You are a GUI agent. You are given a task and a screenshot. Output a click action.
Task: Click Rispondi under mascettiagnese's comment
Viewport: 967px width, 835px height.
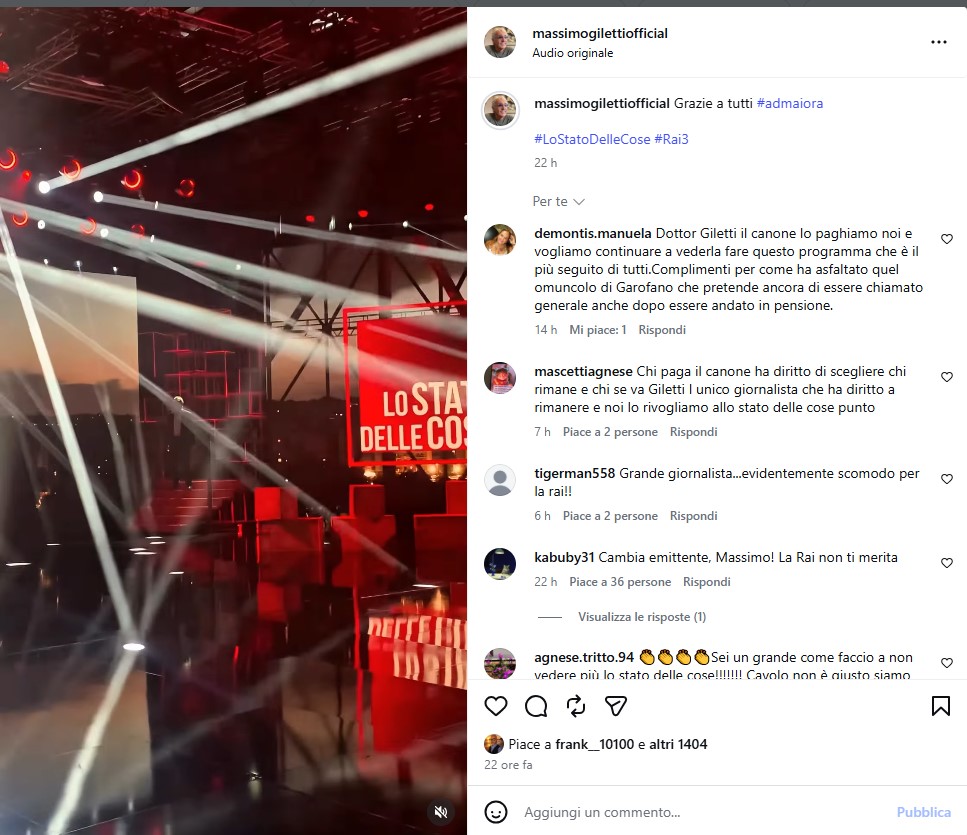694,432
